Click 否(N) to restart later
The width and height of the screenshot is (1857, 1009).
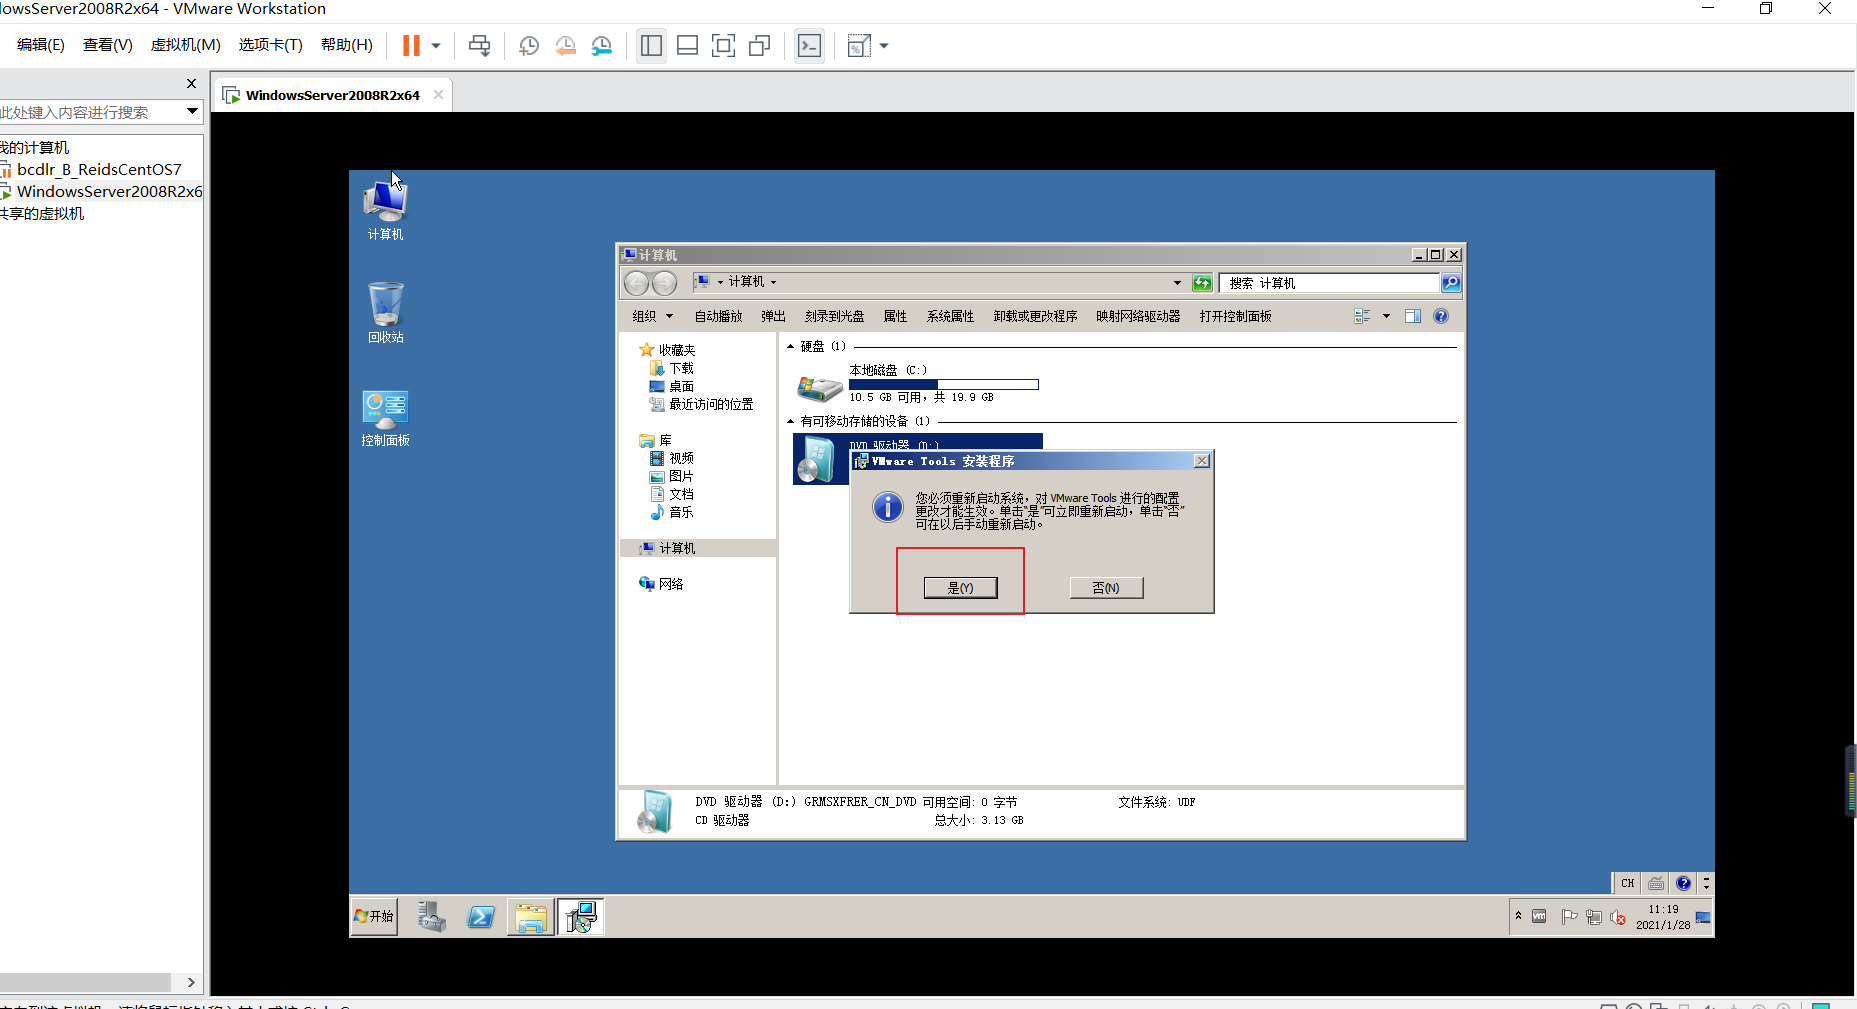coord(1106,588)
